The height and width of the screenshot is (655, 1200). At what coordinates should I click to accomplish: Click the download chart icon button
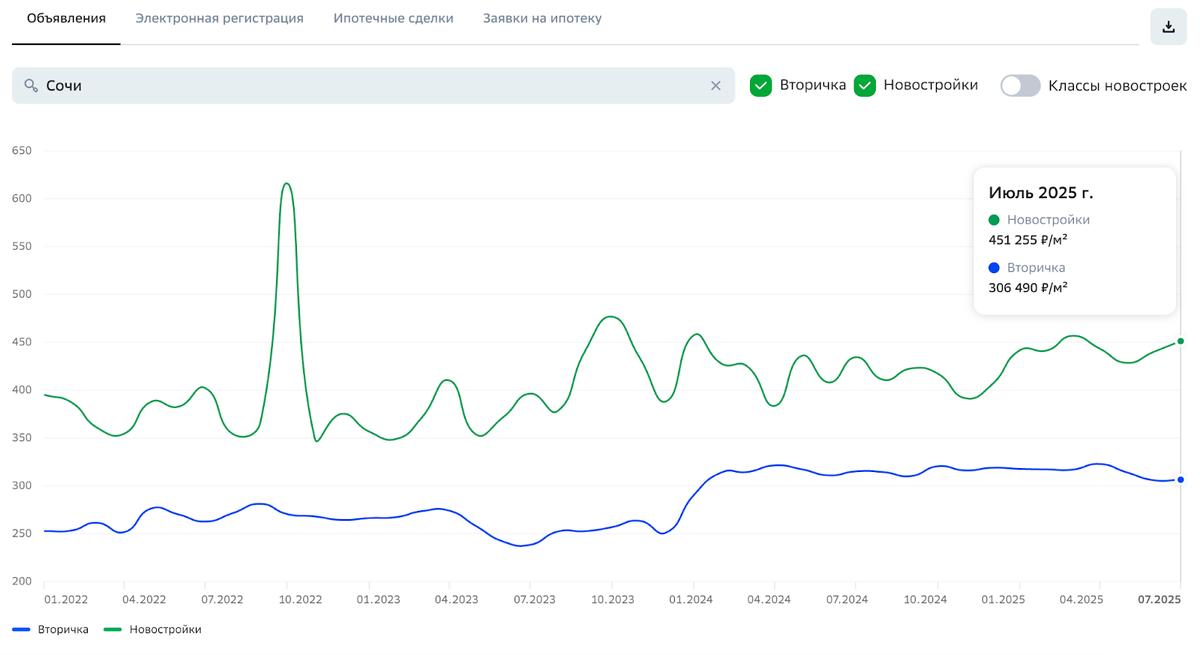(1168, 27)
